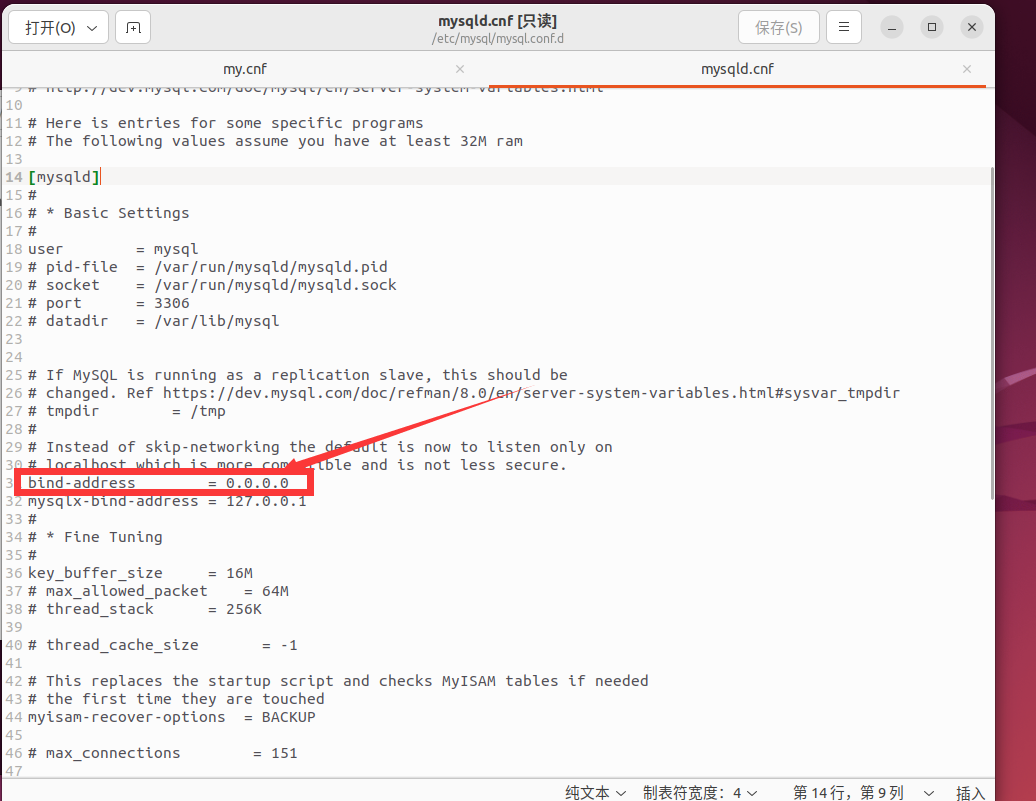1036x801 pixels.
Task: Click the 'Here is entries for some specific programs' comment
Action: point(225,124)
